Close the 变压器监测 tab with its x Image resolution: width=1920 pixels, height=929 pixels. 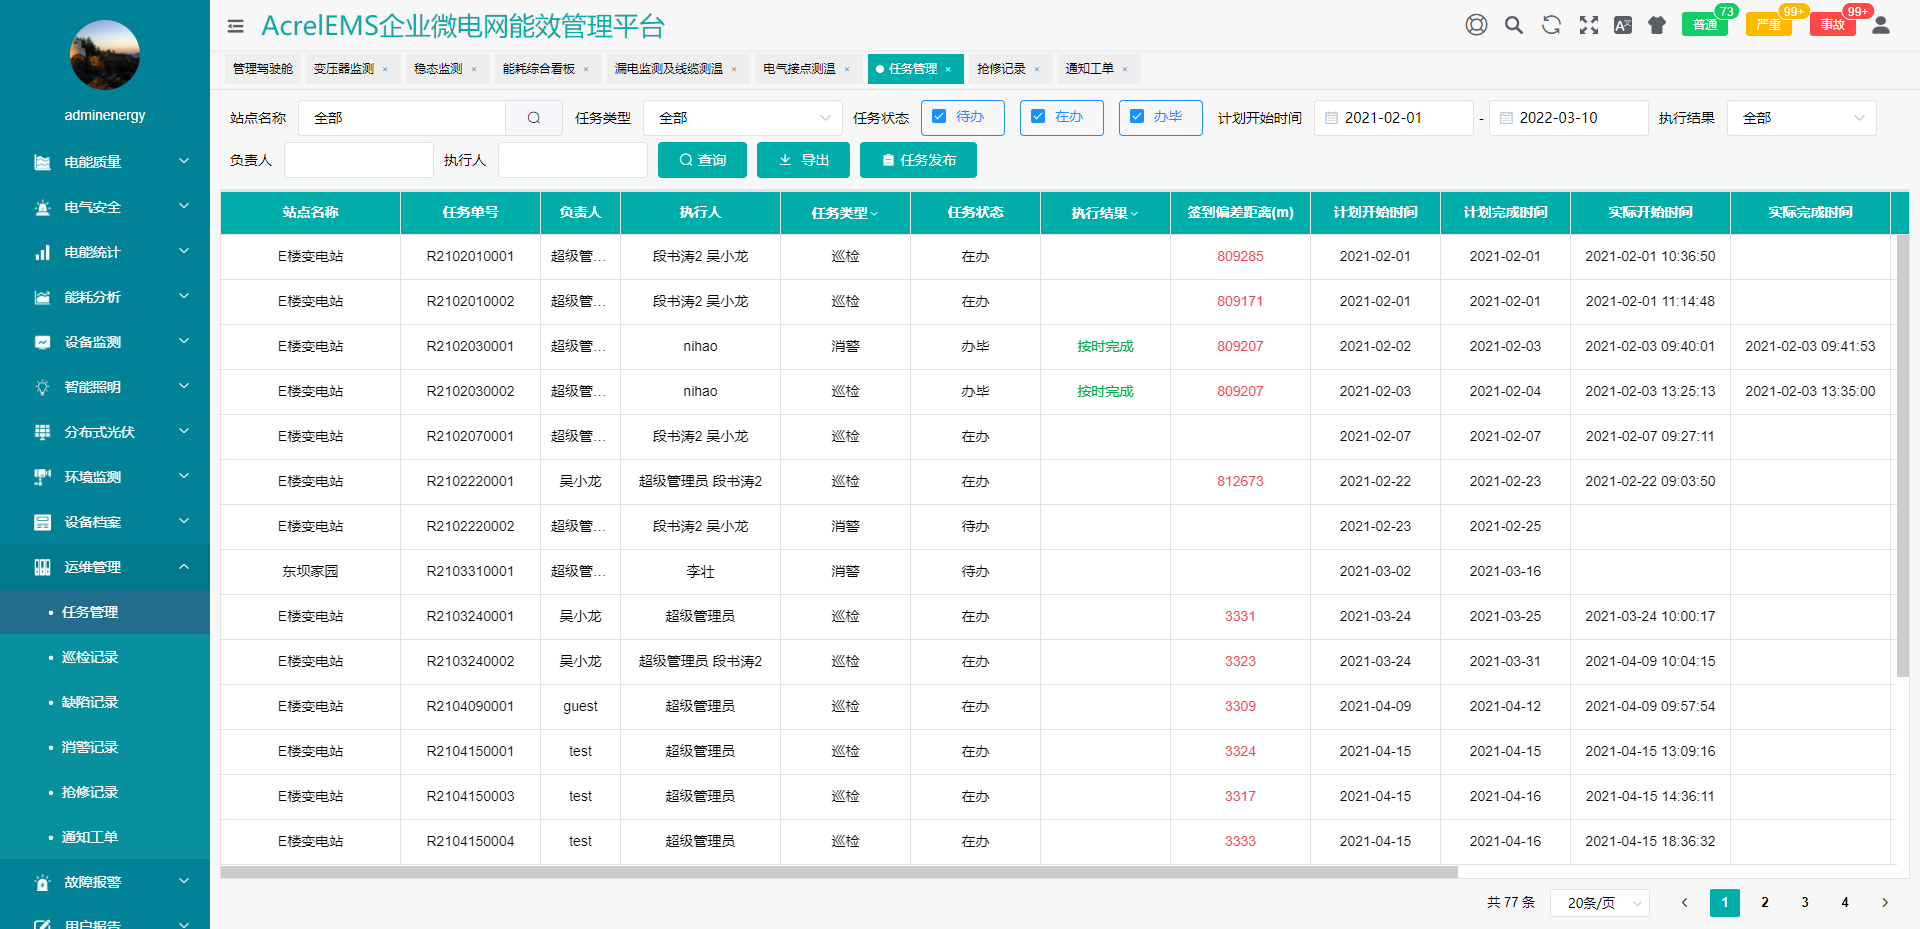pyautogui.click(x=385, y=69)
